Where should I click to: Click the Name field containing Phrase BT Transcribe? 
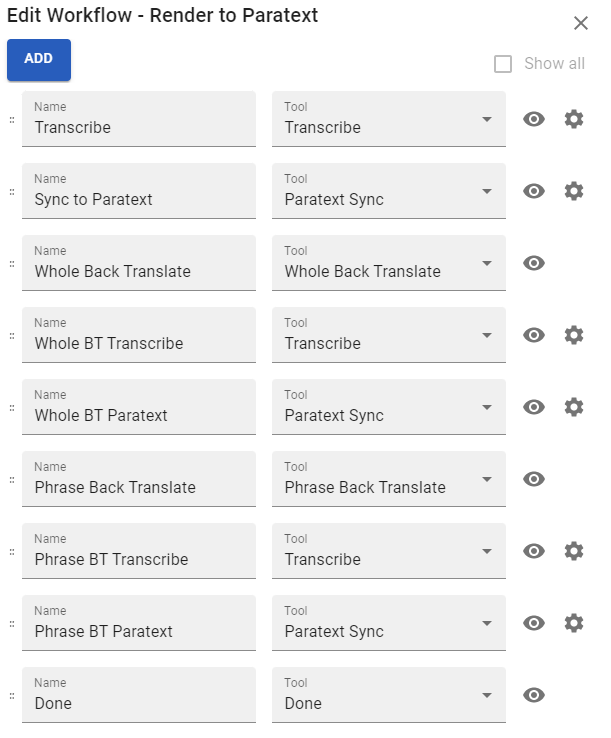click(x=139, y=551)
